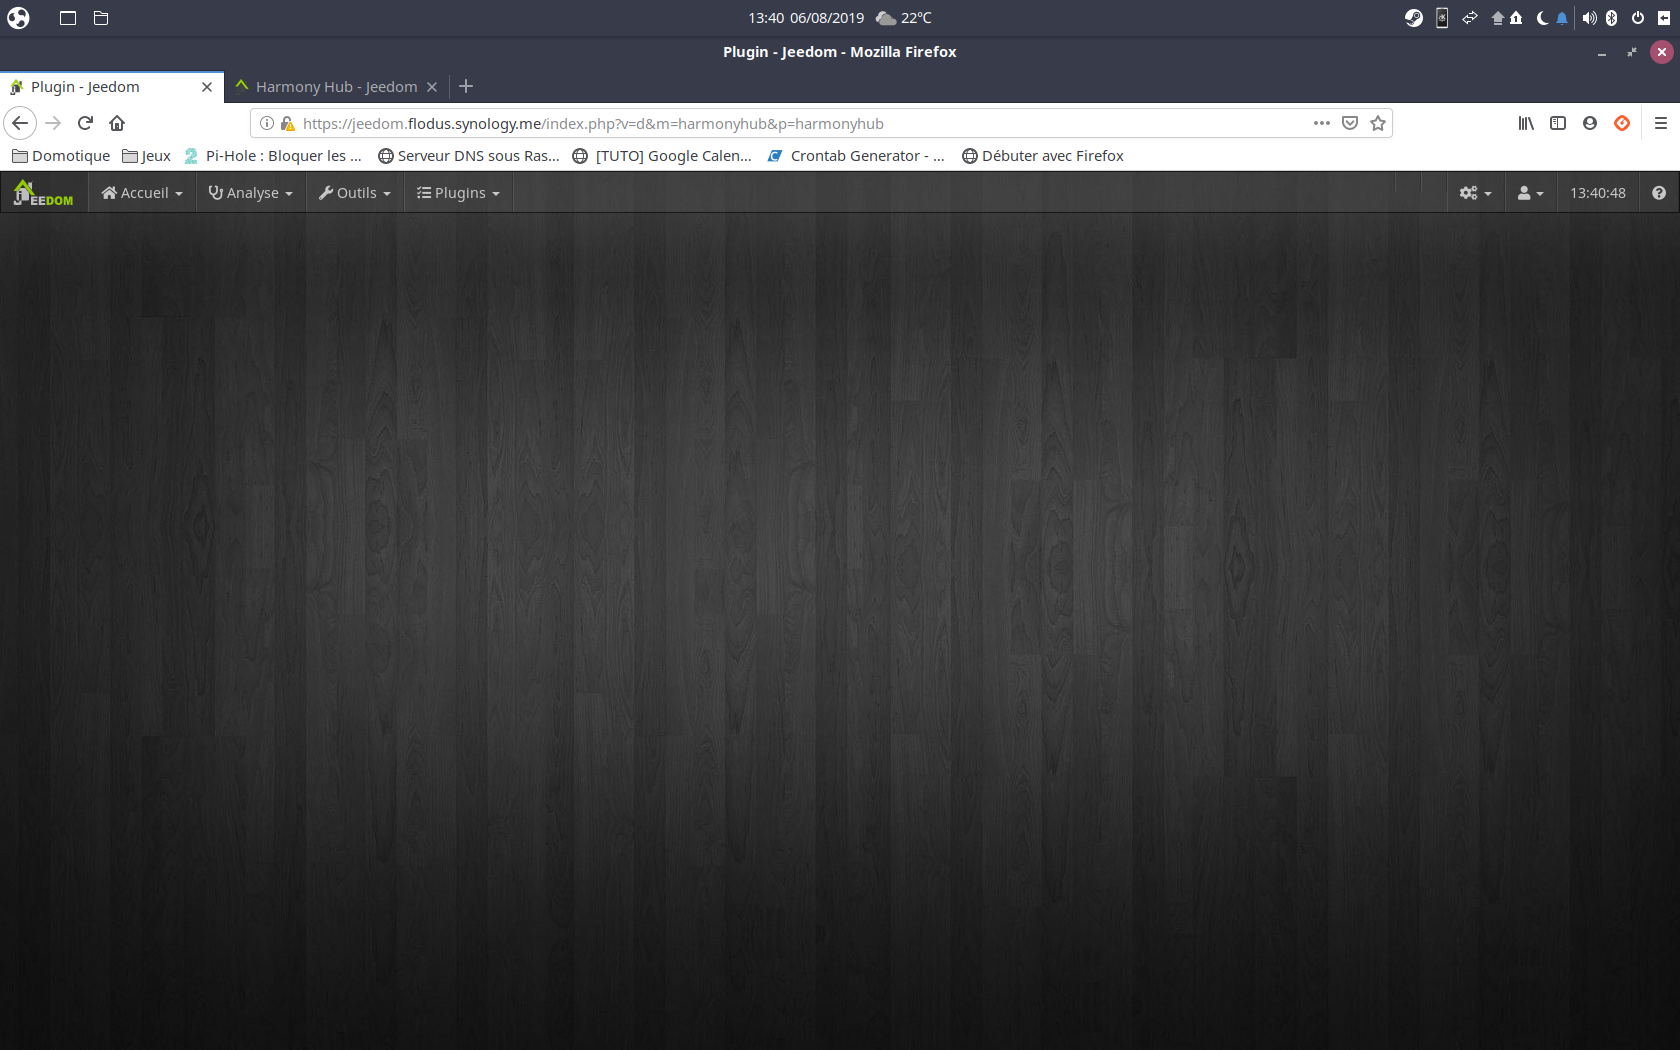
Task: Open the volume control tray icon
Action: point(1589,18)
